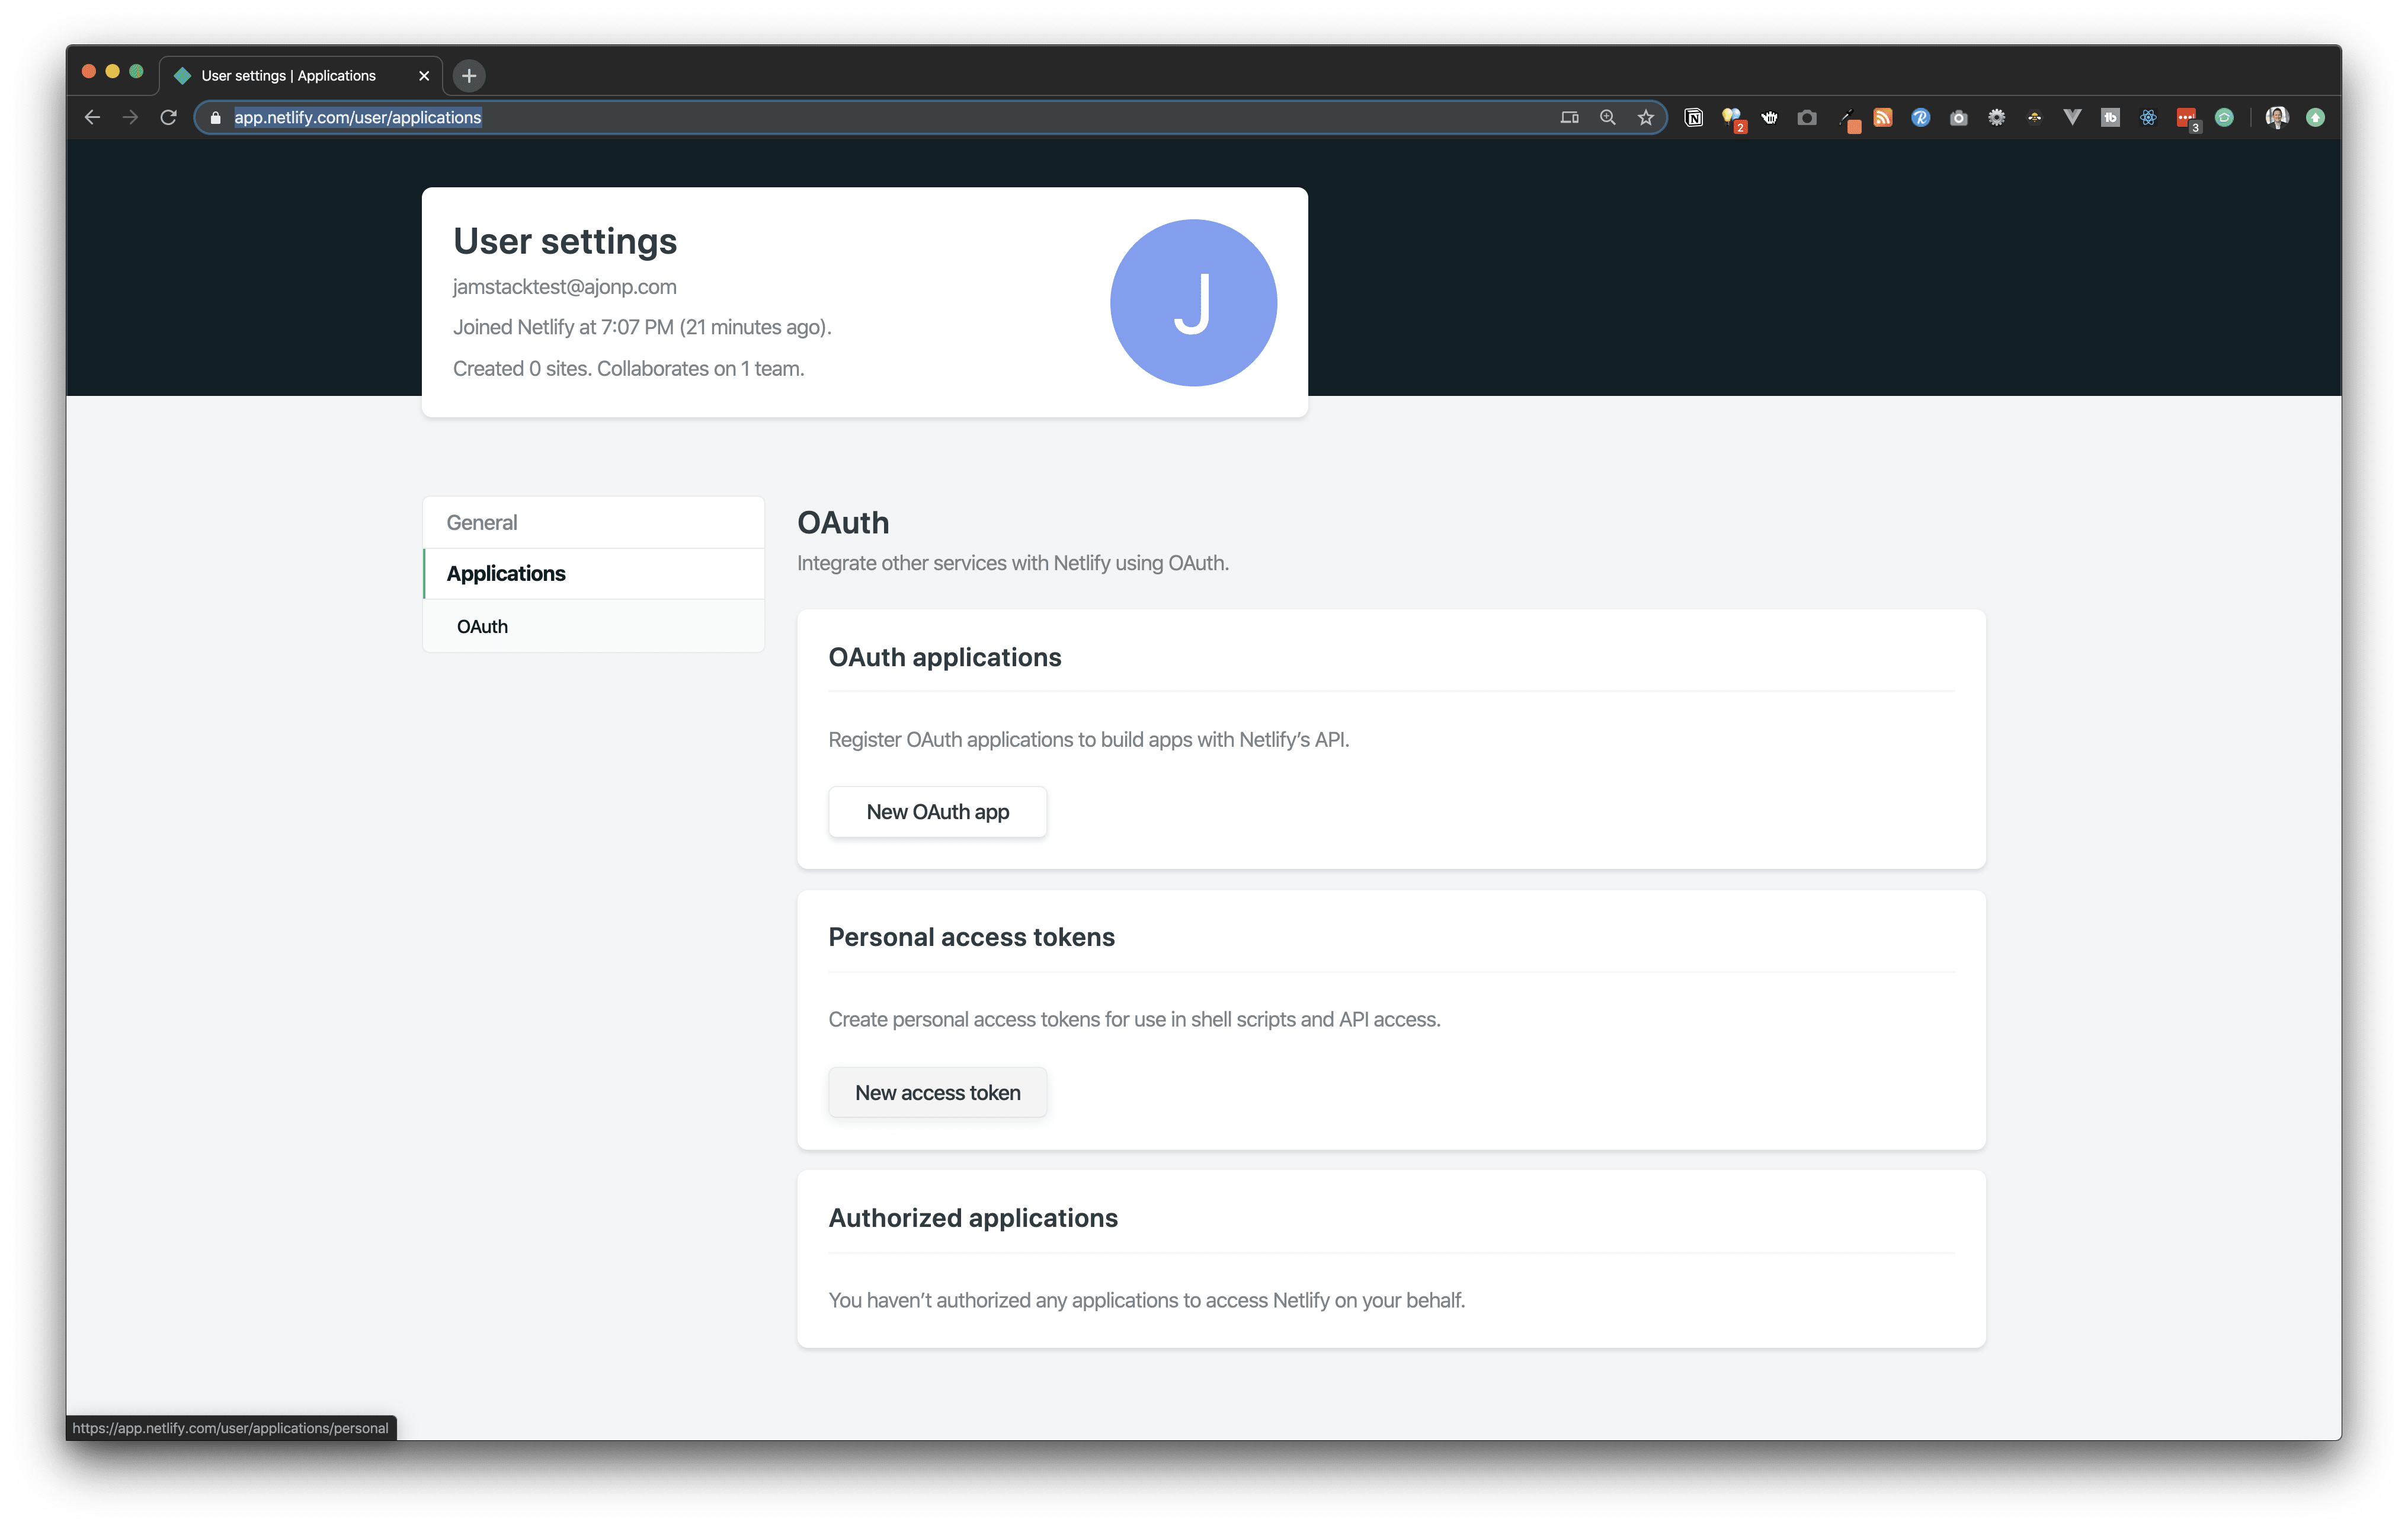Click the 'Joined Netlify at 7:07 PM' text
Viewport: 2408px width, 1528px height.
click(x=642, y=327)
